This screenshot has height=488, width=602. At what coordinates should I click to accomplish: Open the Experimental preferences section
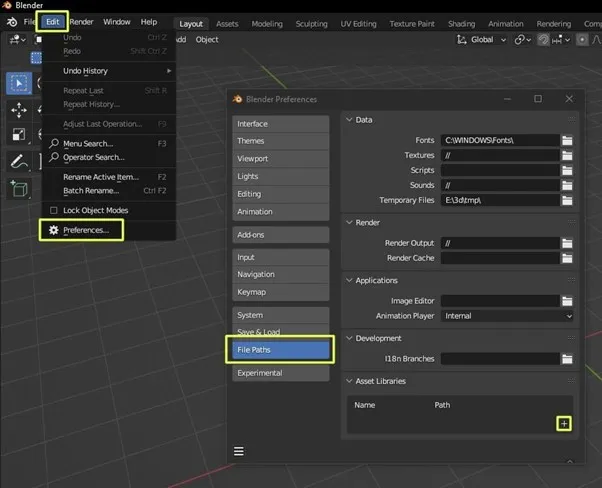pos(281,373)
